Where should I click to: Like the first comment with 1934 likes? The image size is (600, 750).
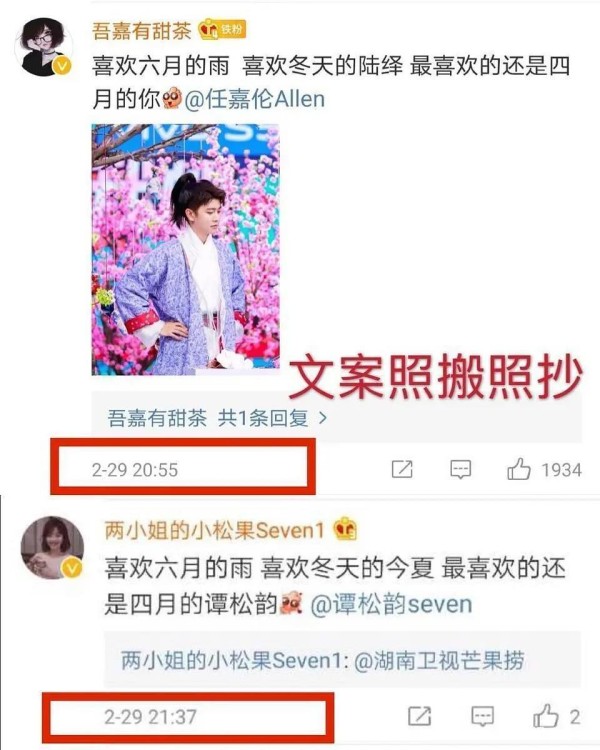[x=519, y=469]
